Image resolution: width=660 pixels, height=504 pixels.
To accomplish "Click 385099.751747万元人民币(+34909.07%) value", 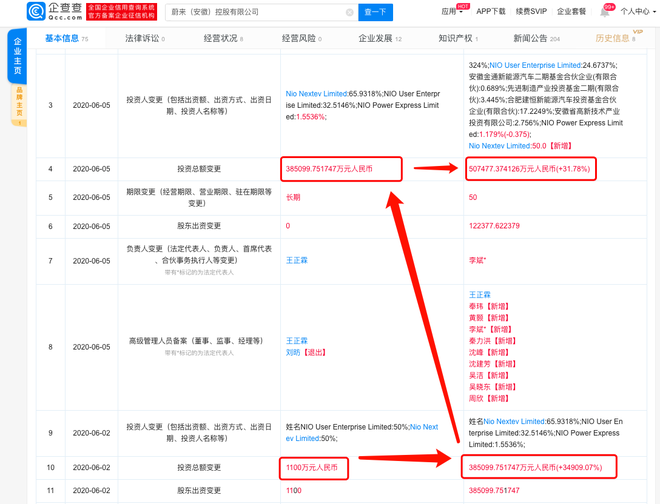I will (x=535, y=467).
